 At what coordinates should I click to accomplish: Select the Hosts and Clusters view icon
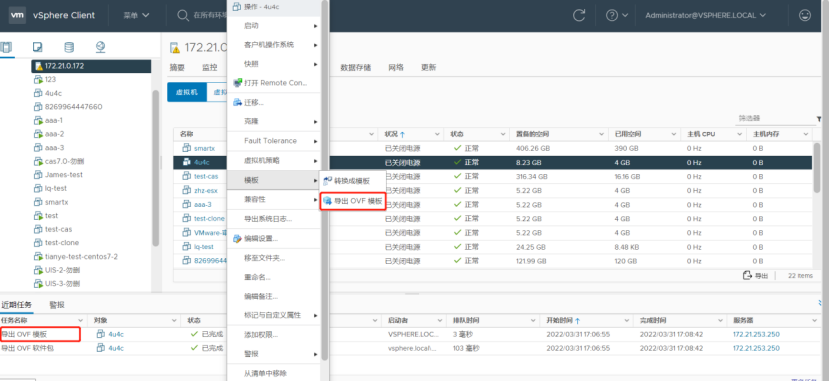pyautogui.click(x=6, y=48)
